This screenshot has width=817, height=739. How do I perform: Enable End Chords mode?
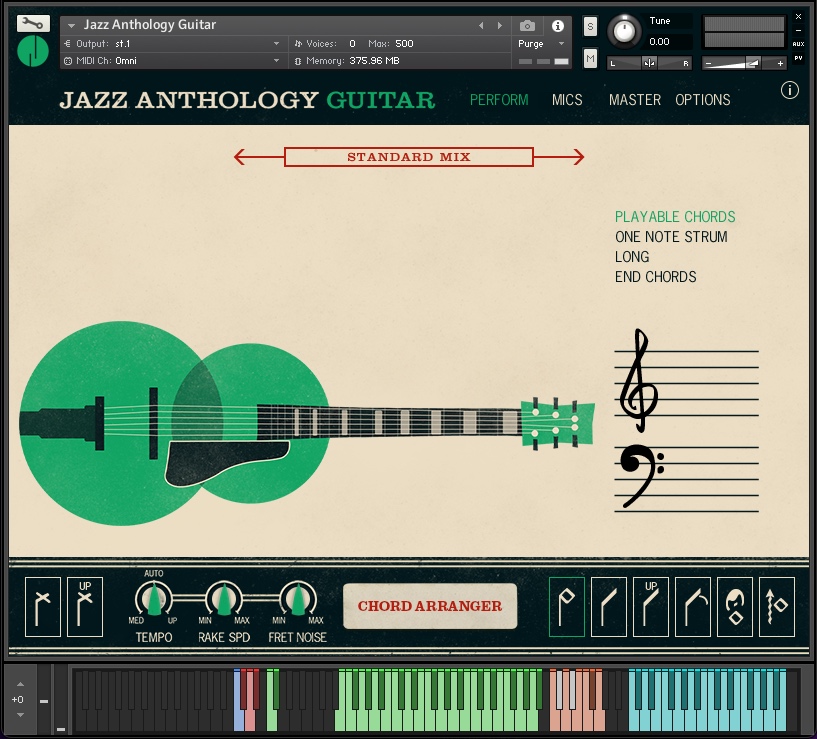pyautogui.click(x=655, y=277)
